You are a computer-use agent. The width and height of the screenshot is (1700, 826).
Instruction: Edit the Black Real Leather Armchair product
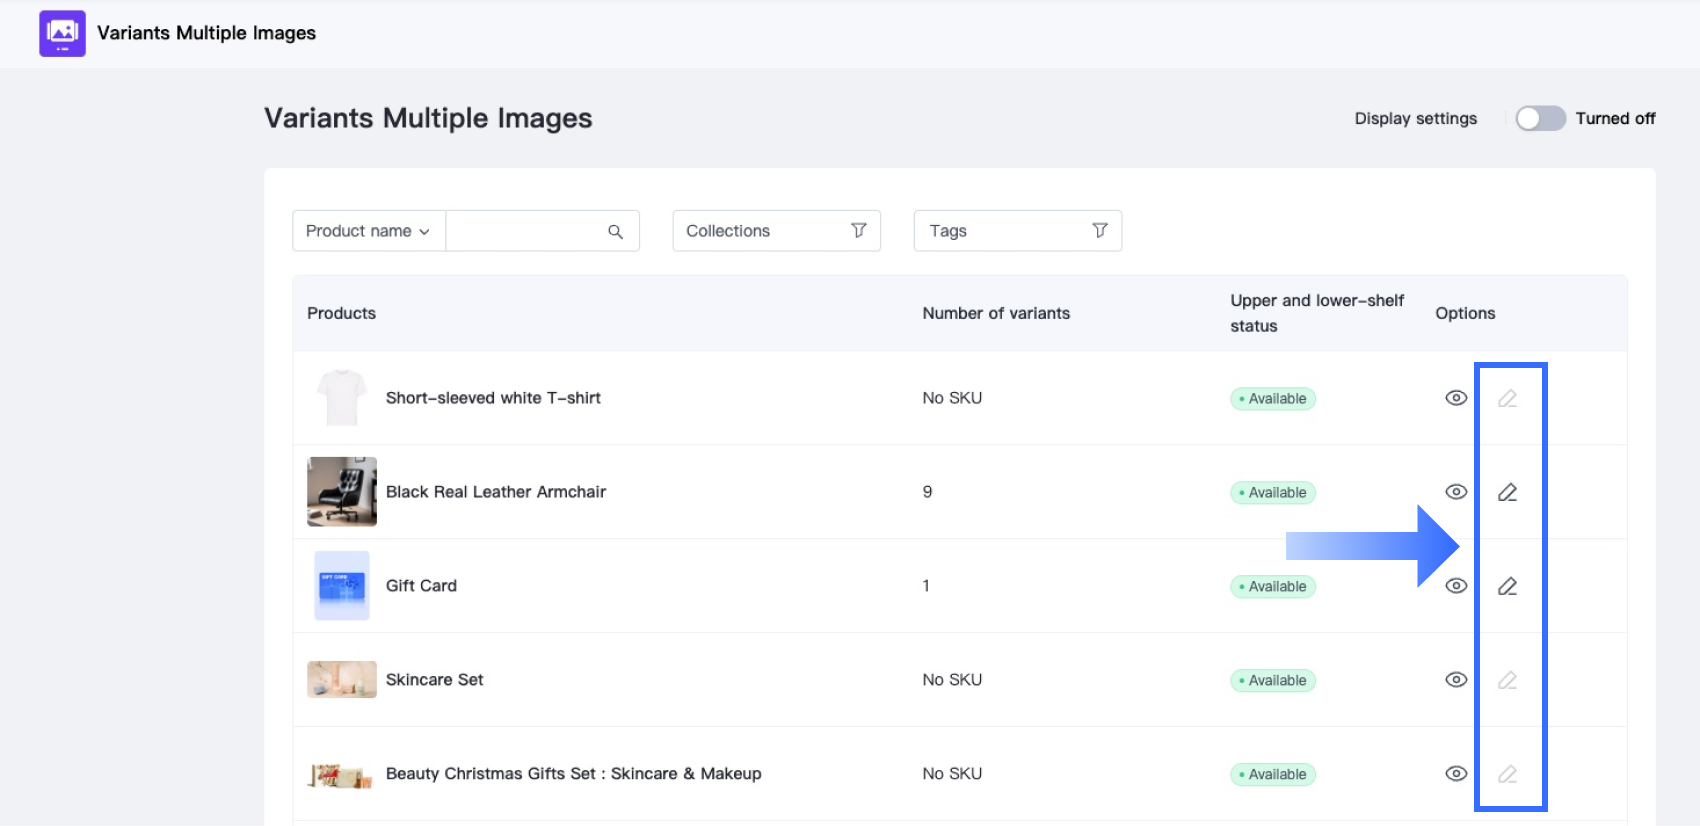click(x=1507, y=492)
